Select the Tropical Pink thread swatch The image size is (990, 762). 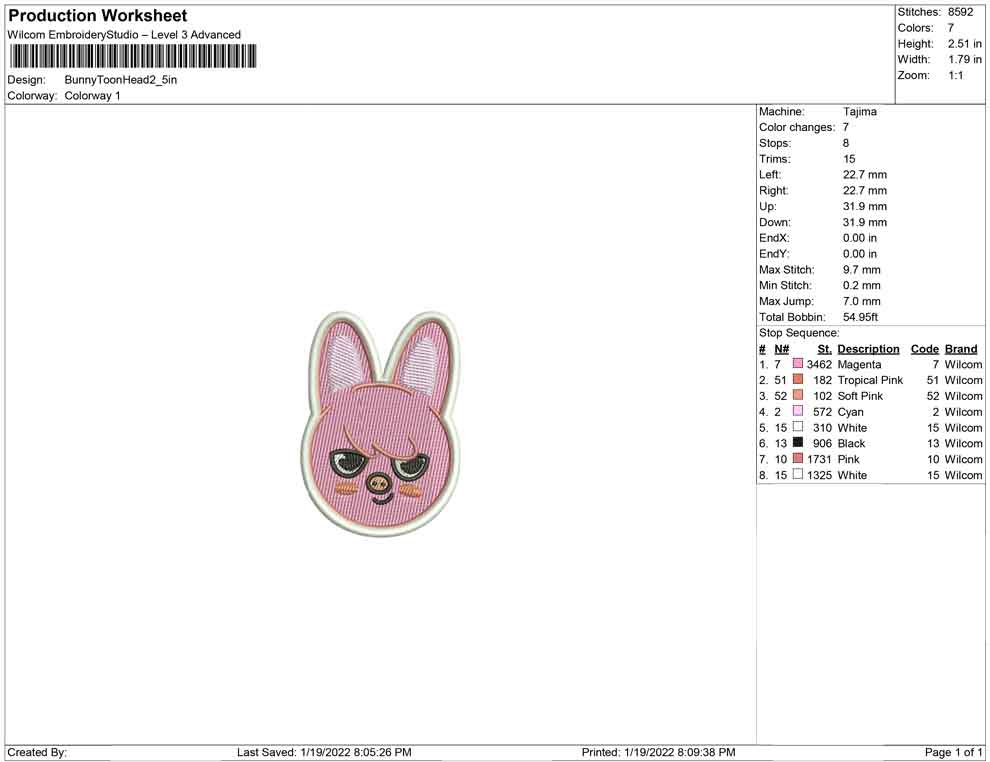tap(797, 379)
